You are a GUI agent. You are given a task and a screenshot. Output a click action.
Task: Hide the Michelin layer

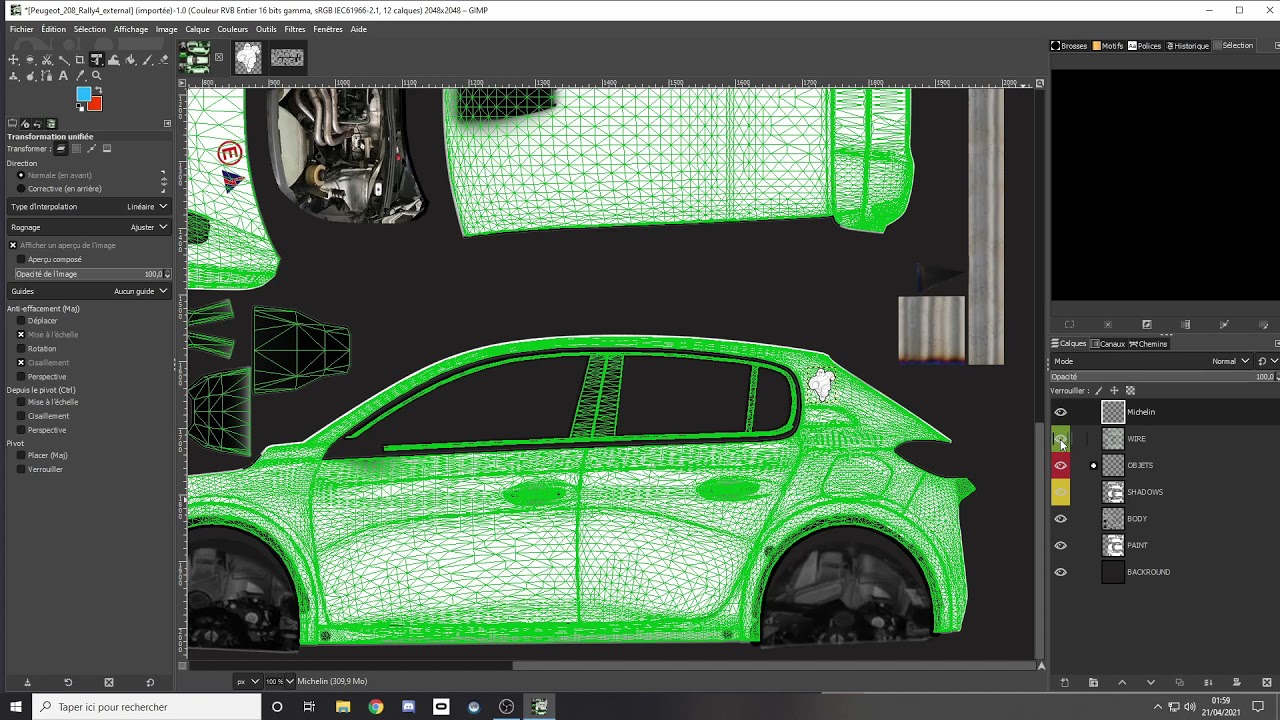pyautogui.click(x=1061, y=412)
